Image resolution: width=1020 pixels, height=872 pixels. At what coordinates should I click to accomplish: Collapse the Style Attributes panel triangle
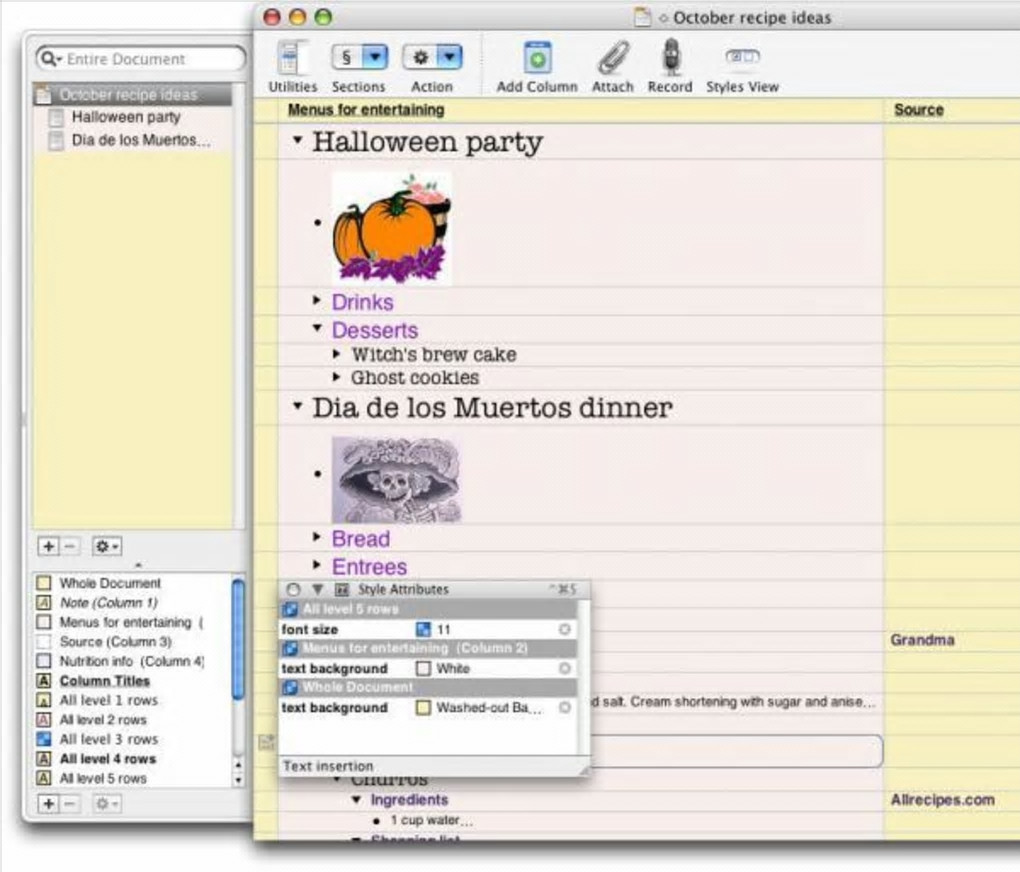tap(317, 590)
